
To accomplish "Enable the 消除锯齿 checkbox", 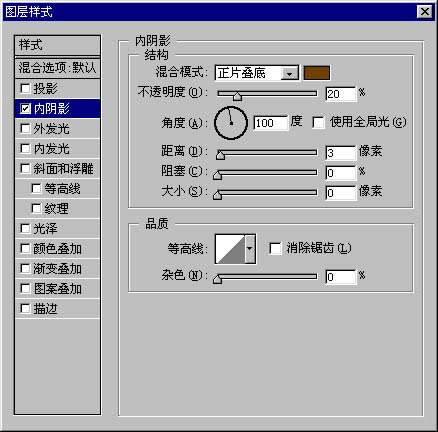I will [275, 249].
